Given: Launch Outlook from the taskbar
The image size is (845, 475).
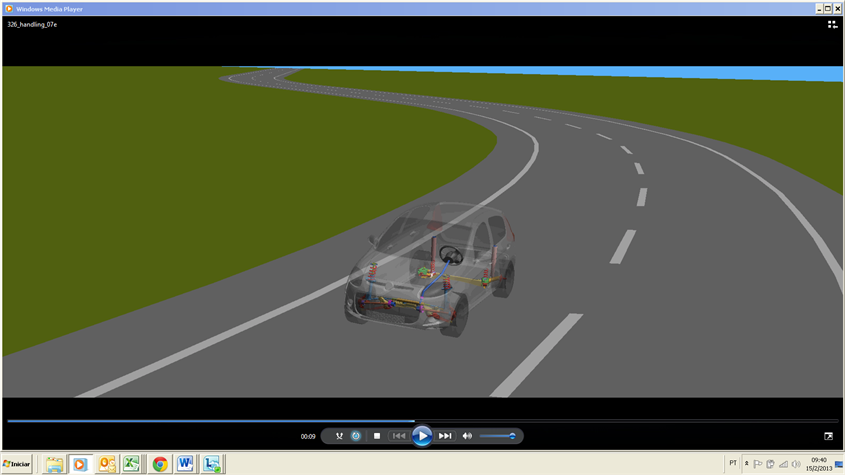Looking at the screenshot, I should [x=106, y=464].
